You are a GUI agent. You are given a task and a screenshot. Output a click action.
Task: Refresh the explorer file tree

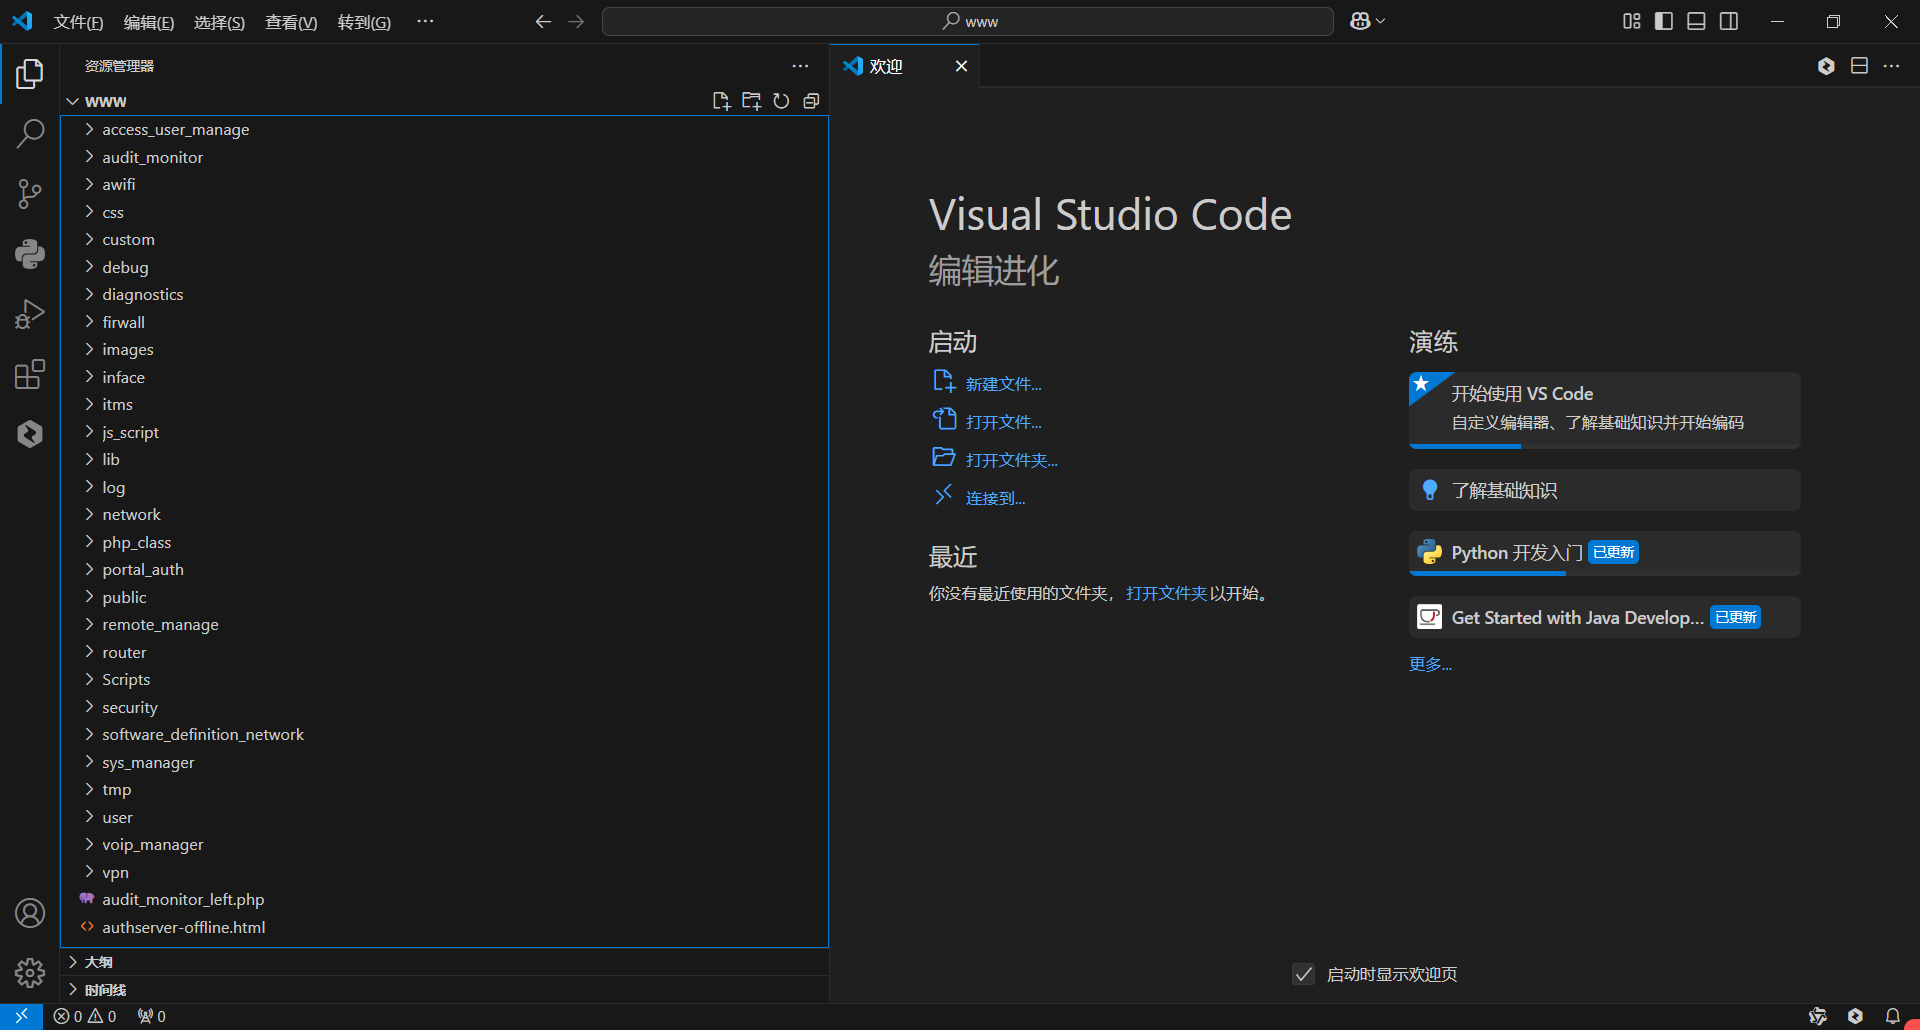click(x=781, y=101)
